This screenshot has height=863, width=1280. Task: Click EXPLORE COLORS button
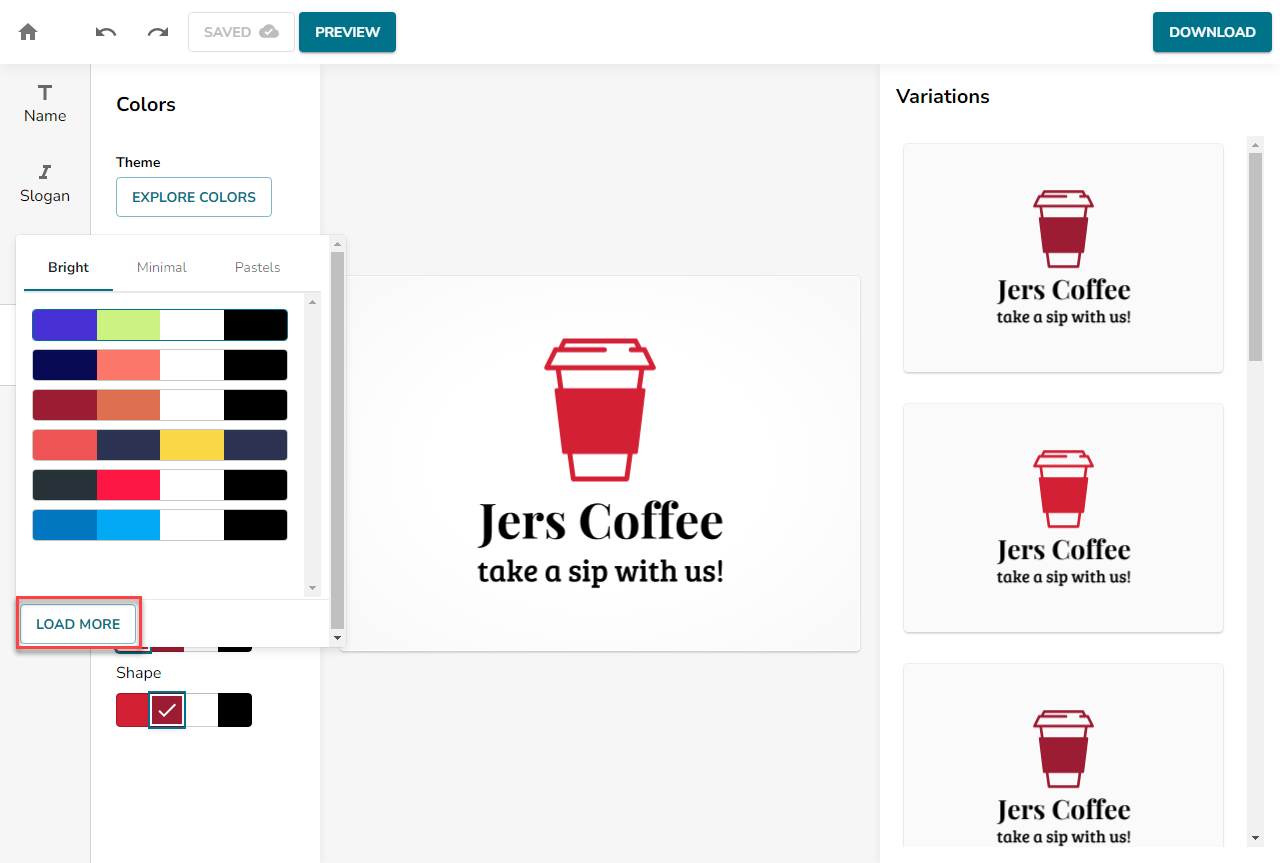194,197
